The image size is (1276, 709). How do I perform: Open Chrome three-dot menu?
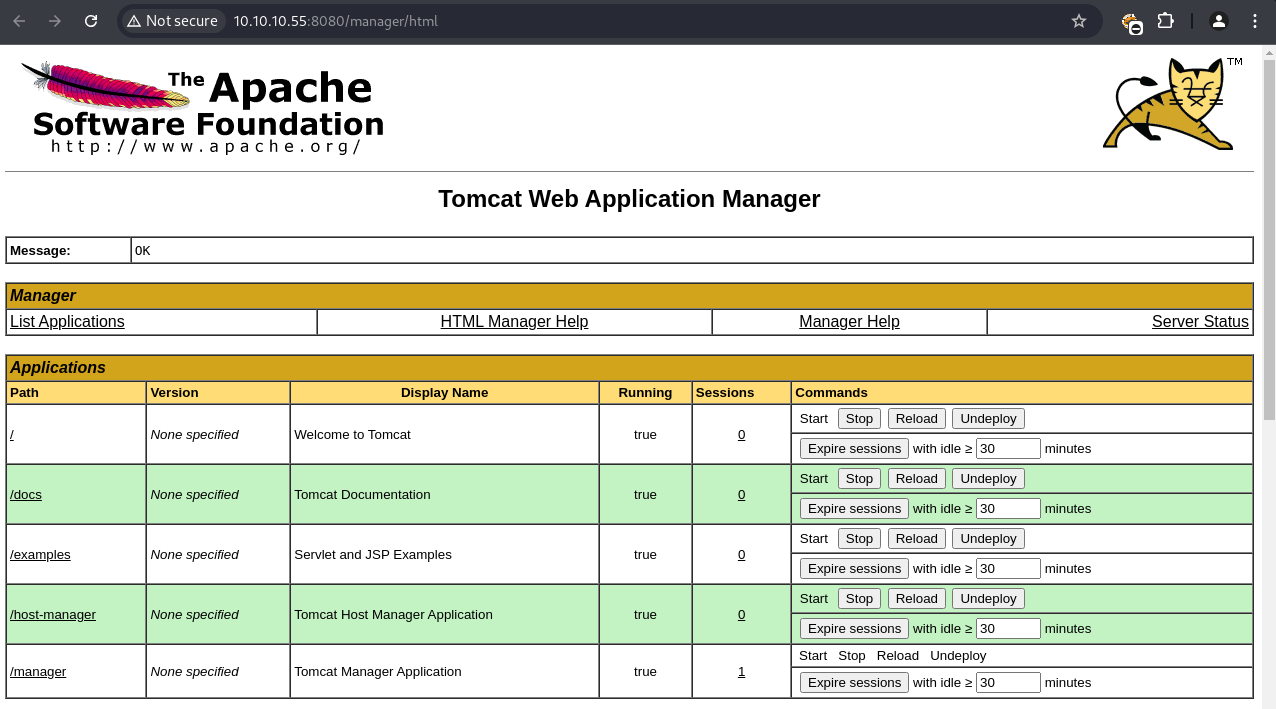1255,21
